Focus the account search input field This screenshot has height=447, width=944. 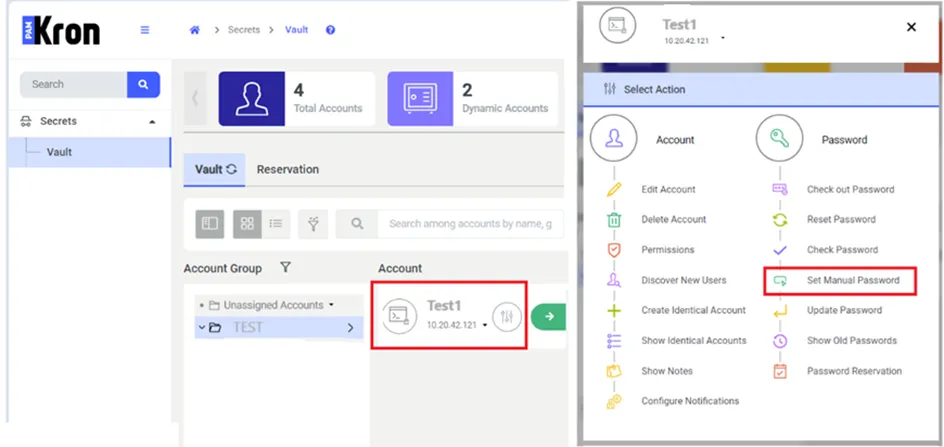click(x=471, y=224)
